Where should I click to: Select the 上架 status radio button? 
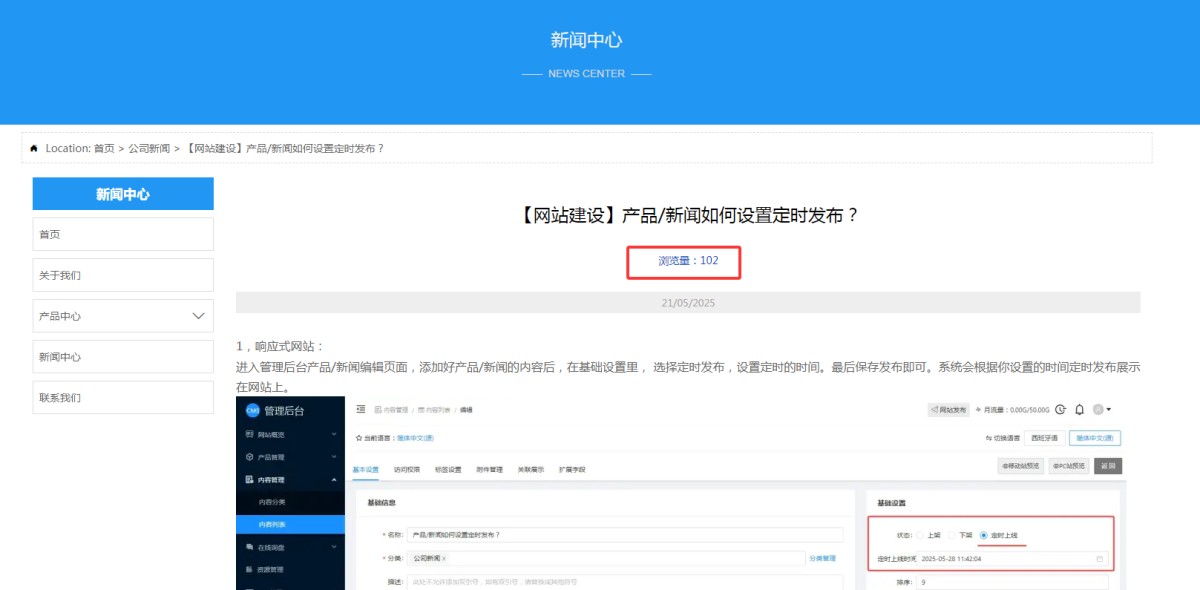(921, 535)
